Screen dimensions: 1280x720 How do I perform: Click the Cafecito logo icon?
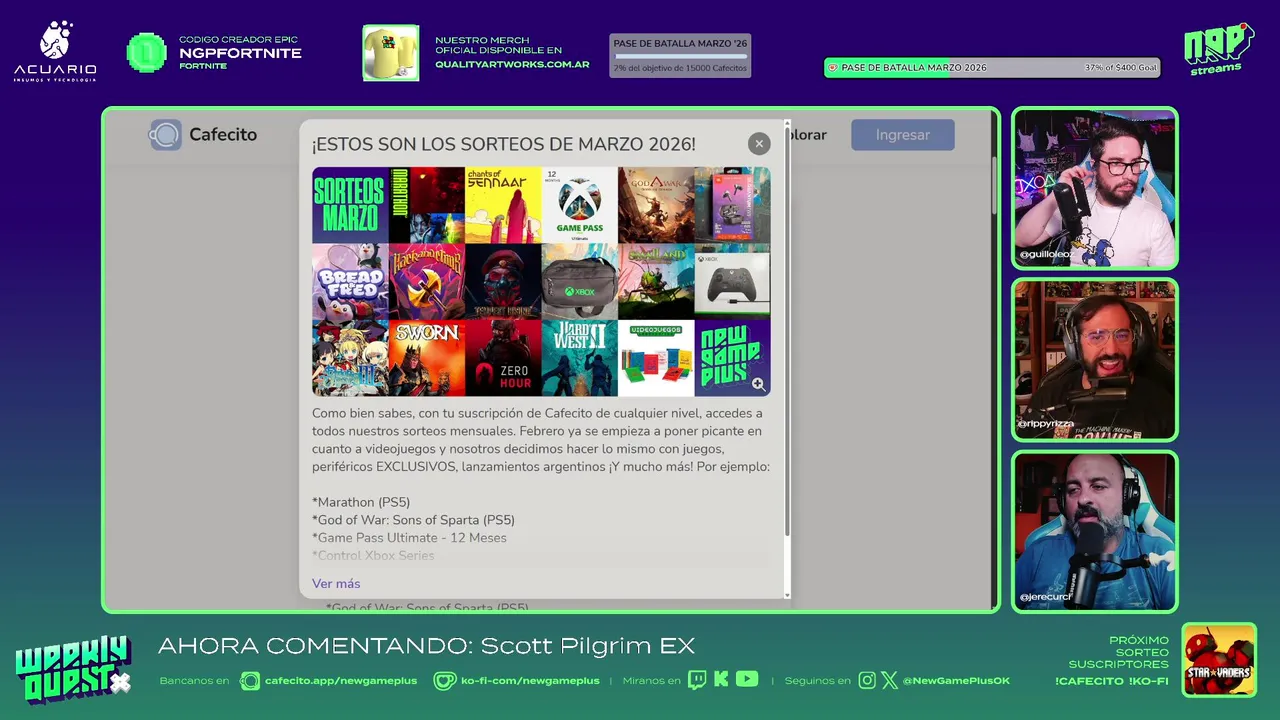(166, 135)
